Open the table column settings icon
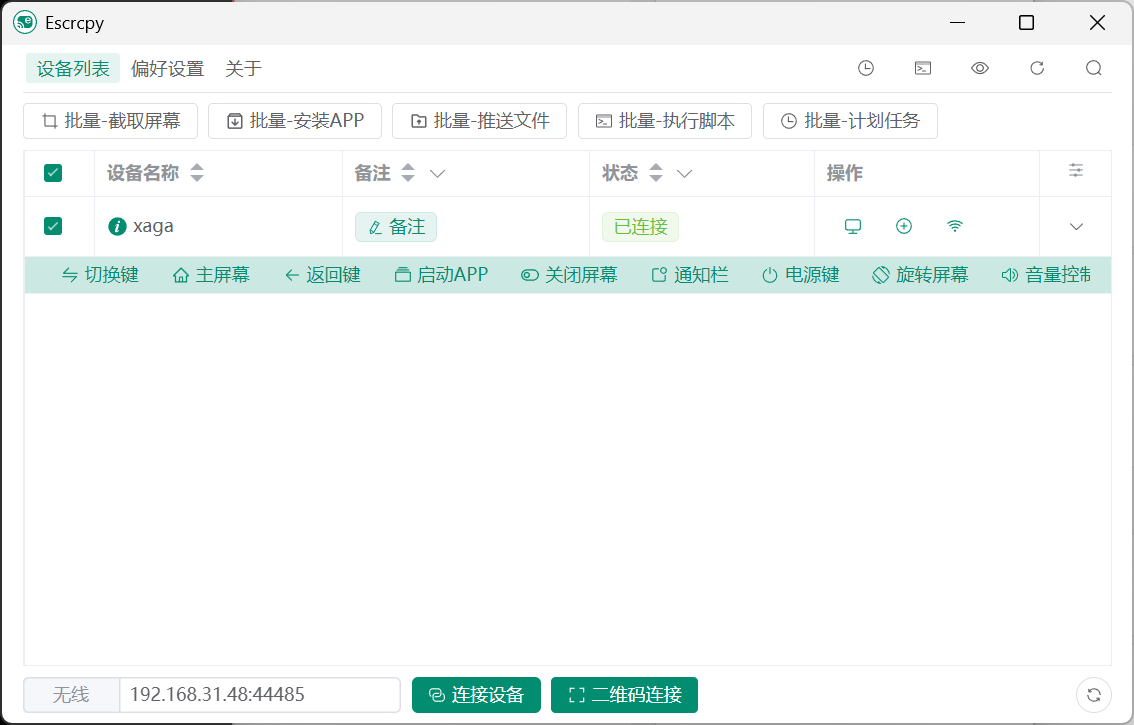Image resolution: width=1134 pixels, height=725 pixels. pos(1076,171)
